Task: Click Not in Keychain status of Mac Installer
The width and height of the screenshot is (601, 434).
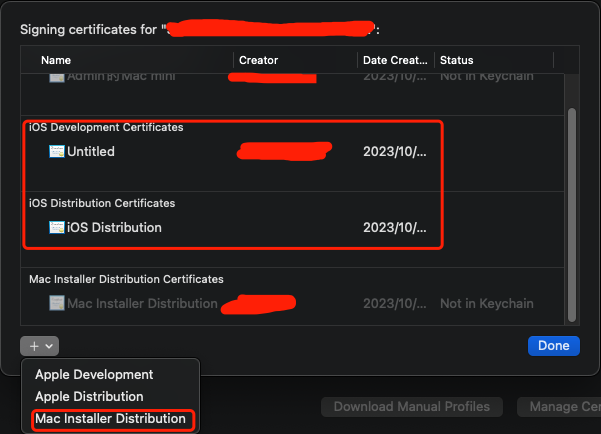Action: tap(487, 304)
